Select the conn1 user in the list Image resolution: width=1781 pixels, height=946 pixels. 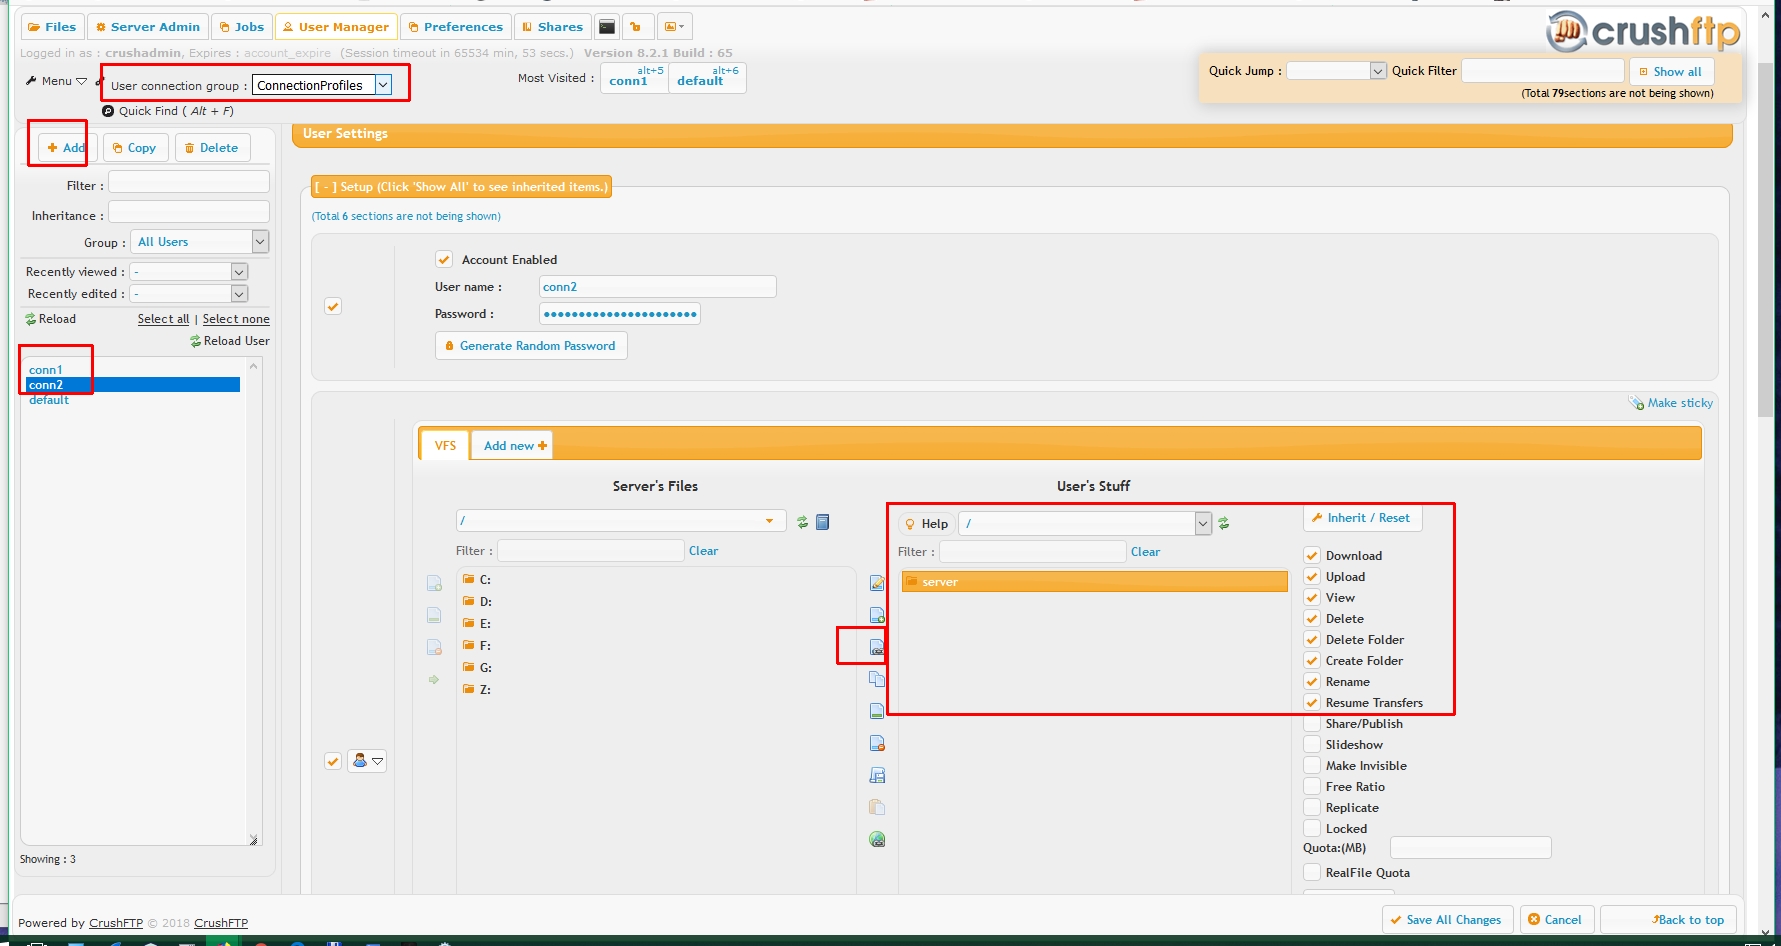click(x=46, y=370)
